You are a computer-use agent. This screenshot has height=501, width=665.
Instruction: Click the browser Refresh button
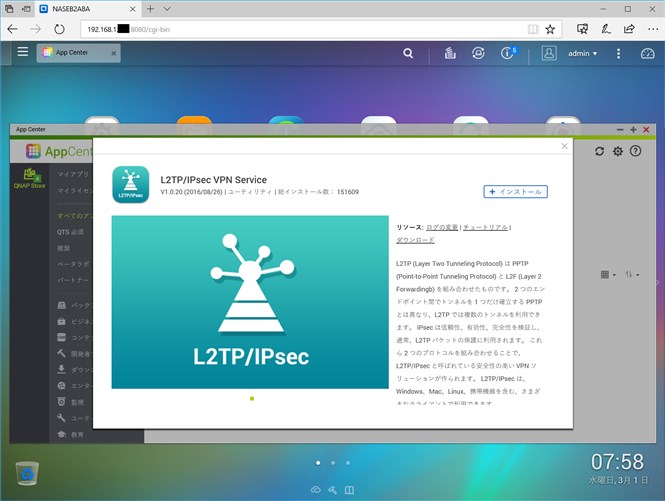(59, 29)
